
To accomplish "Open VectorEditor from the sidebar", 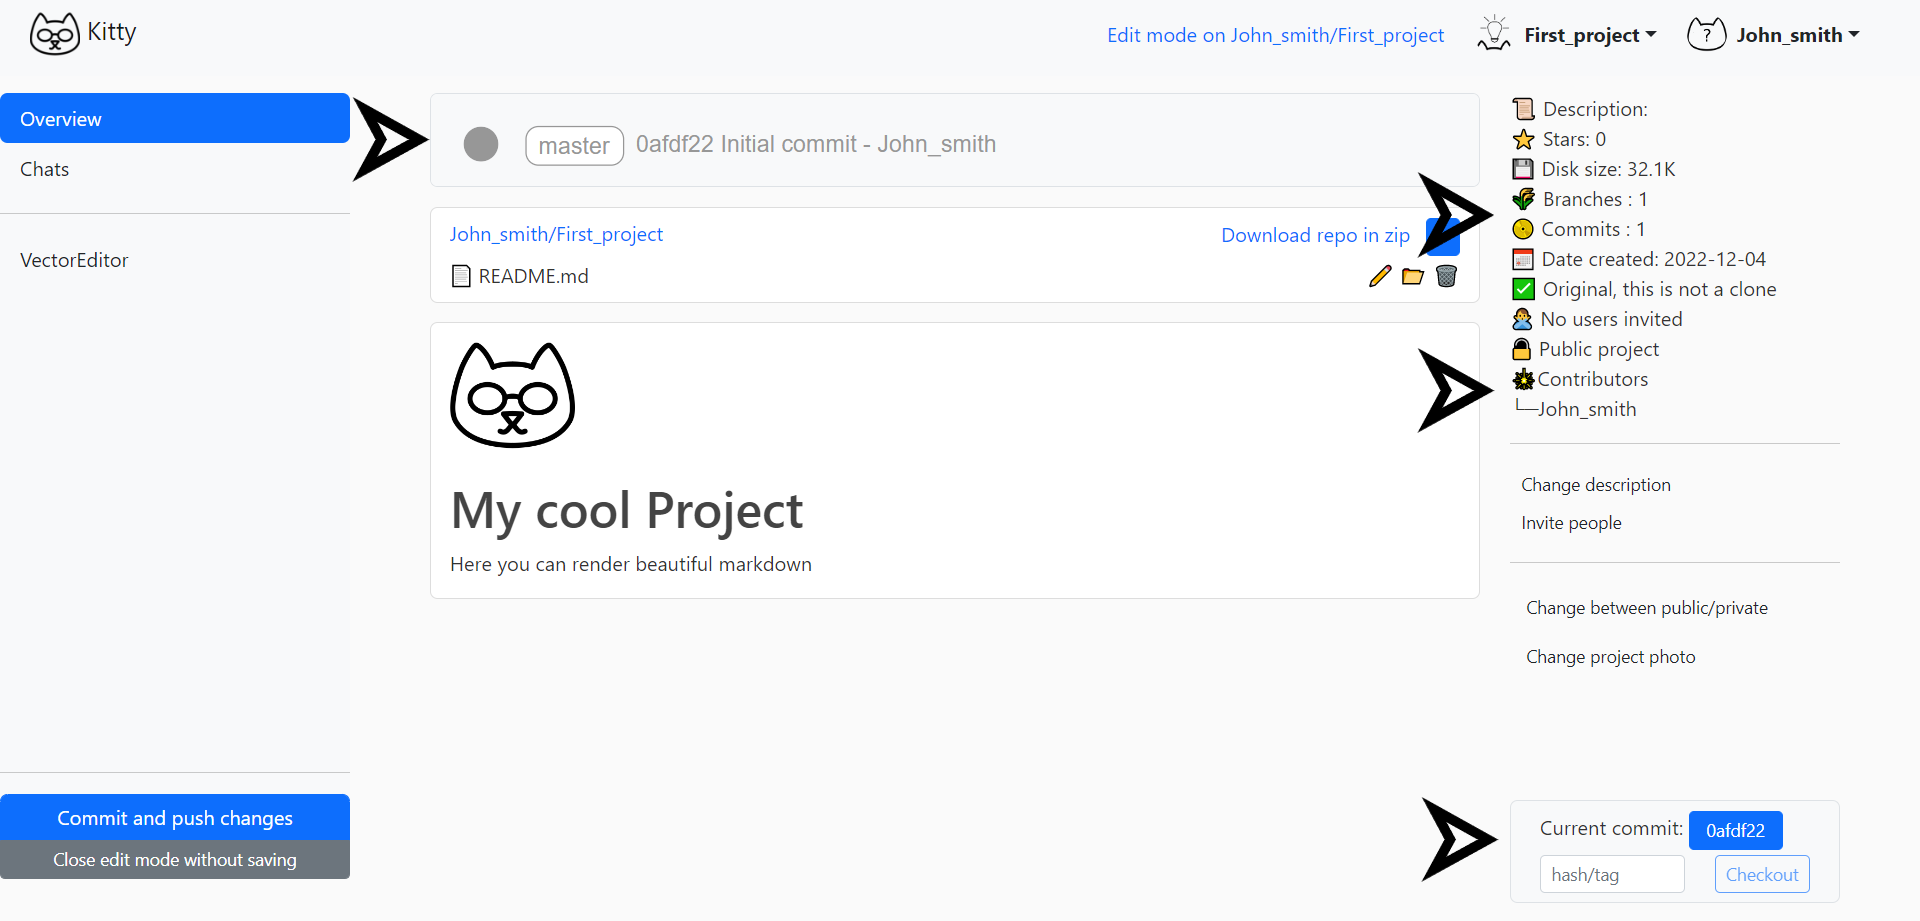I will click(75, 260).
